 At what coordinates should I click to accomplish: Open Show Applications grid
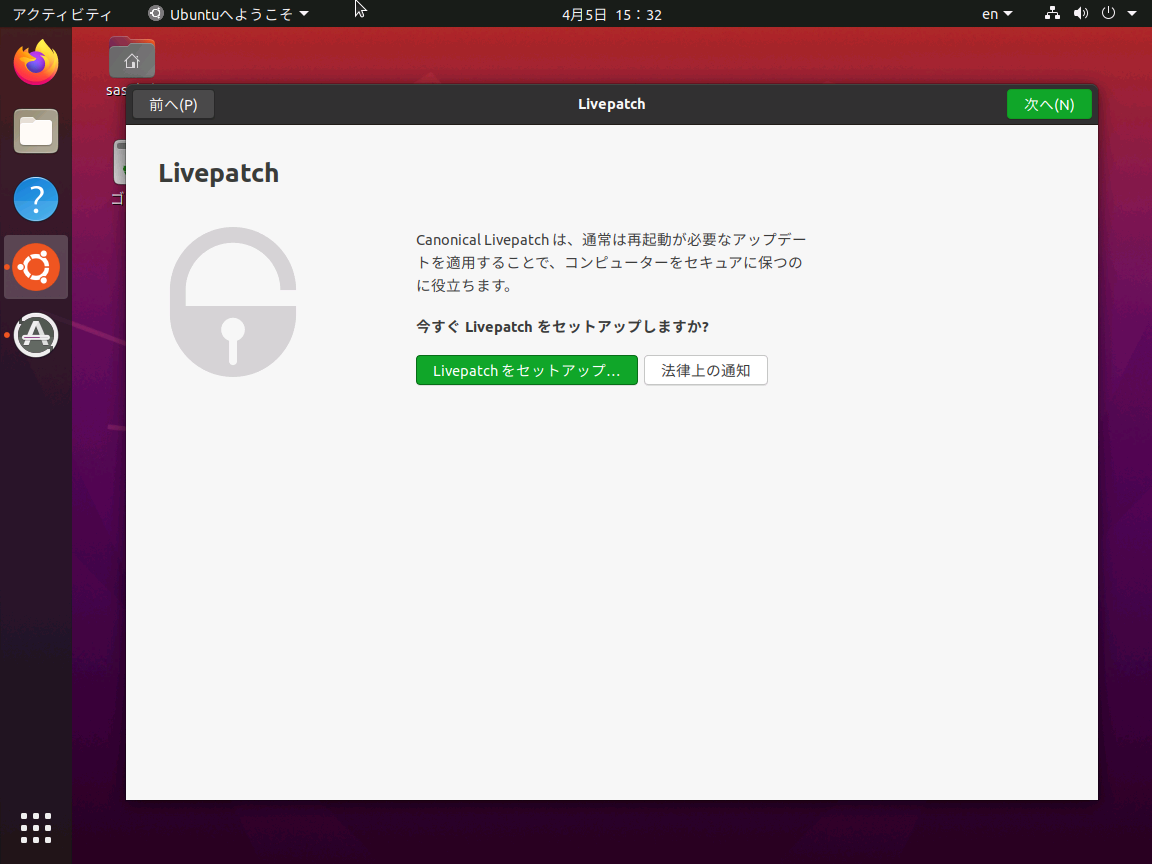(x=36, y=828)
